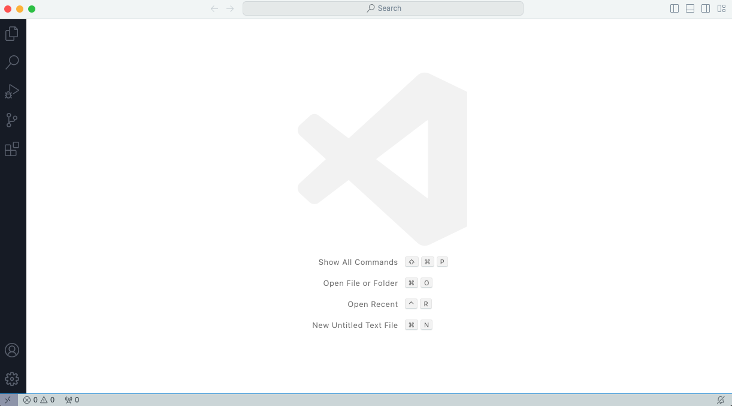Open the errors and warnings status entry

pyautogui.click(x=39, y=400)
